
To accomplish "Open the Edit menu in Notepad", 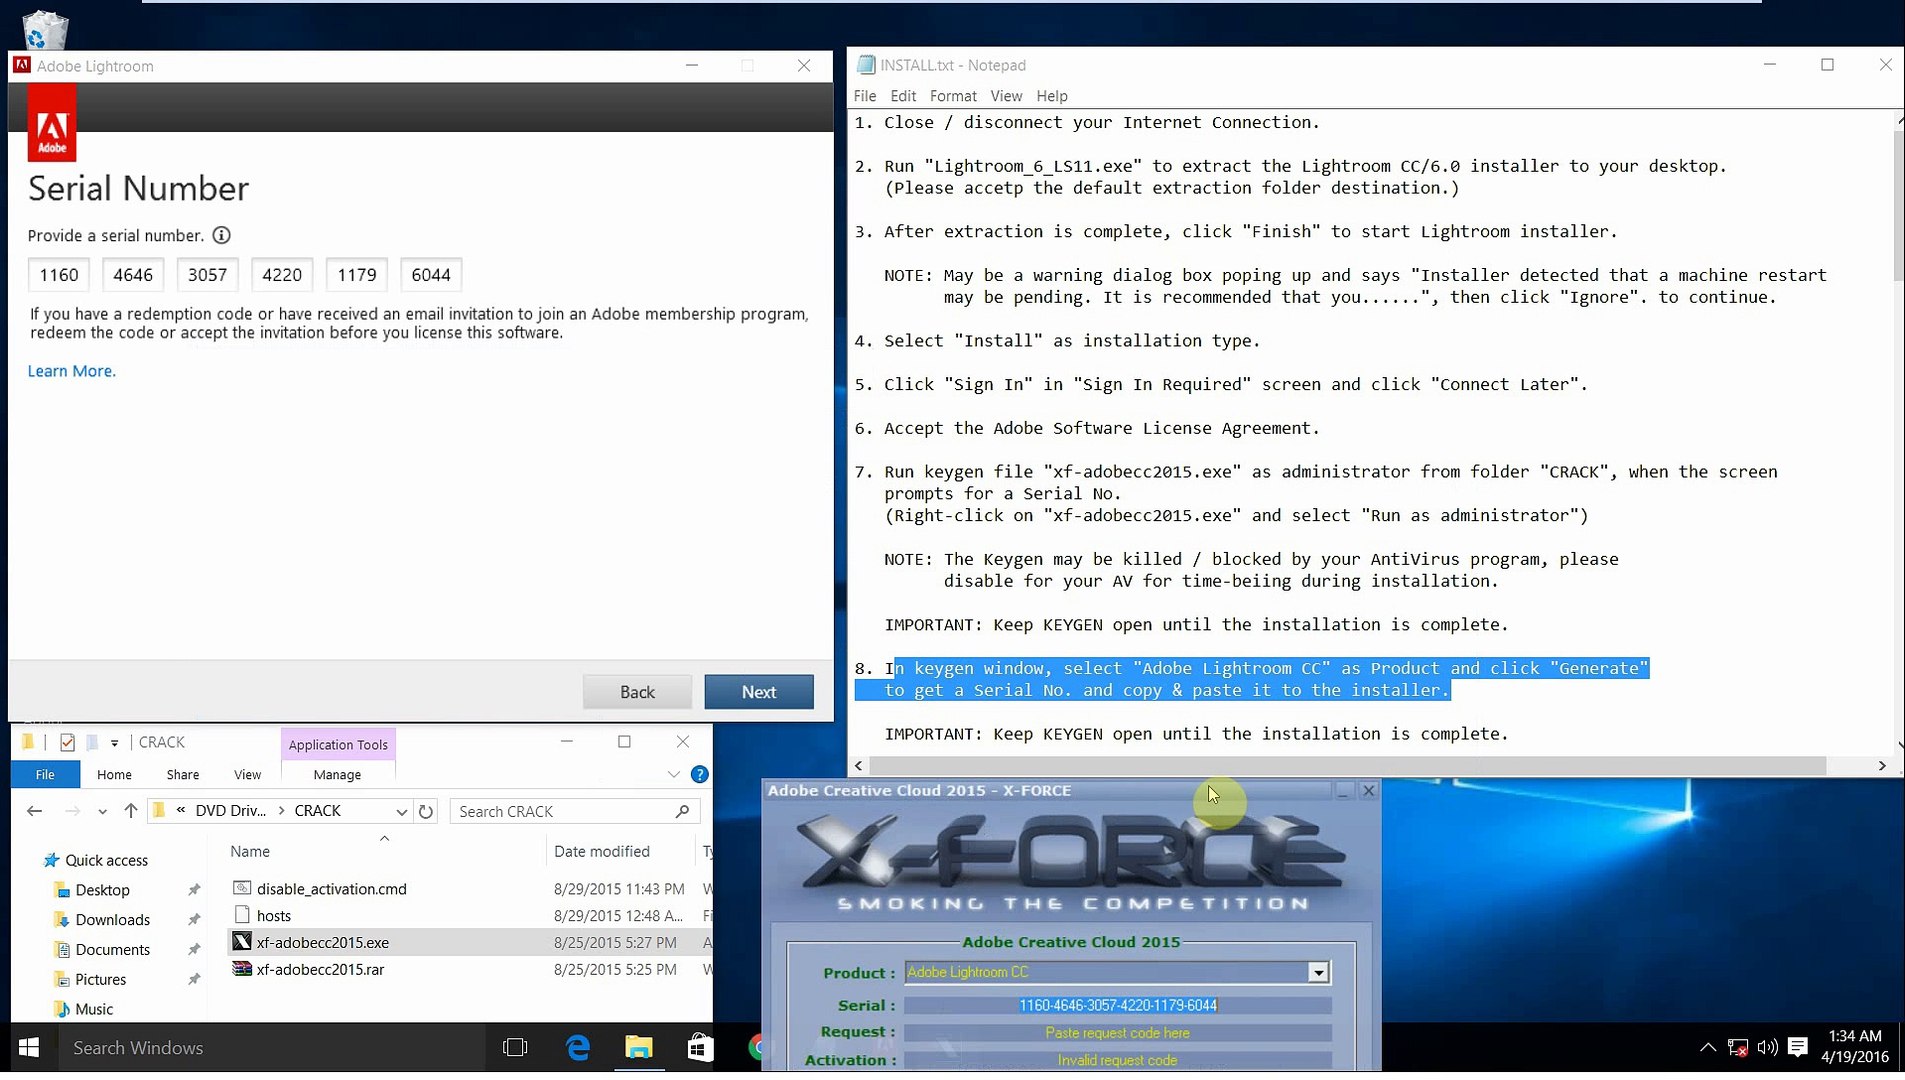I will (x=903, y=96).
